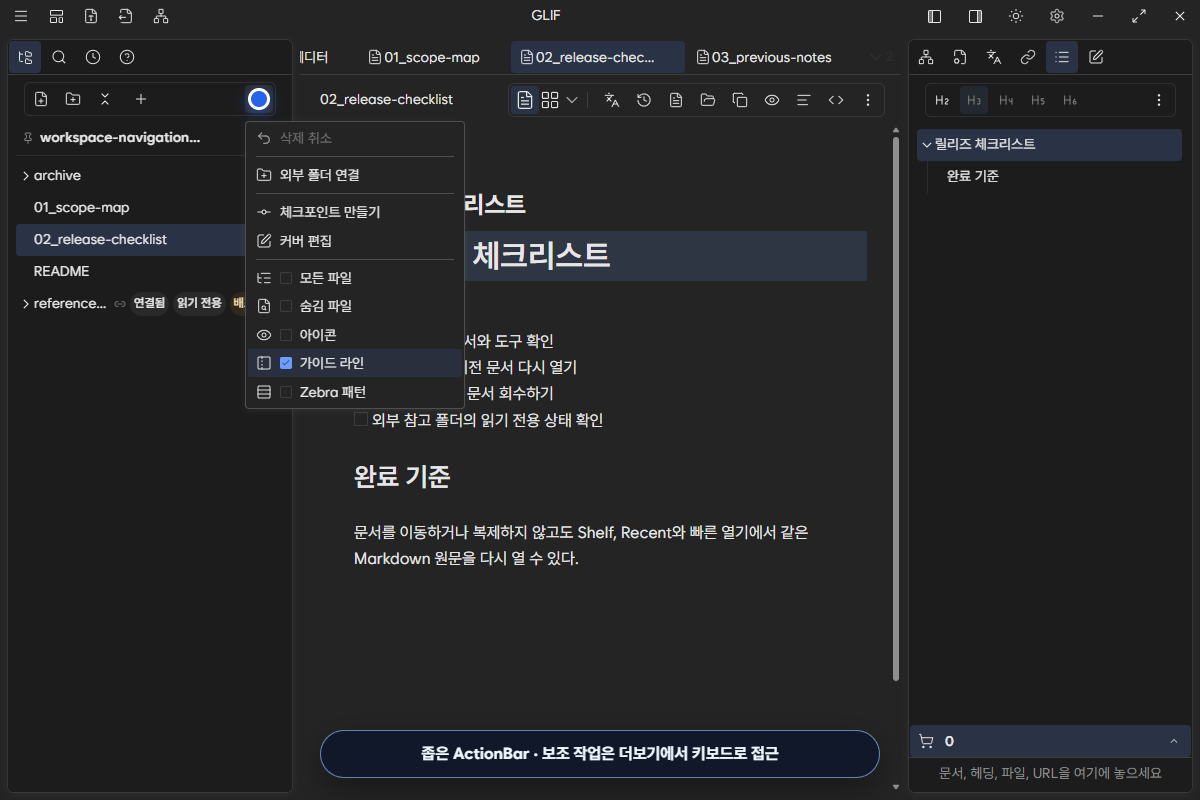
Task: Toggle the H5 heading level filter
Action: tap(1038, 100)
